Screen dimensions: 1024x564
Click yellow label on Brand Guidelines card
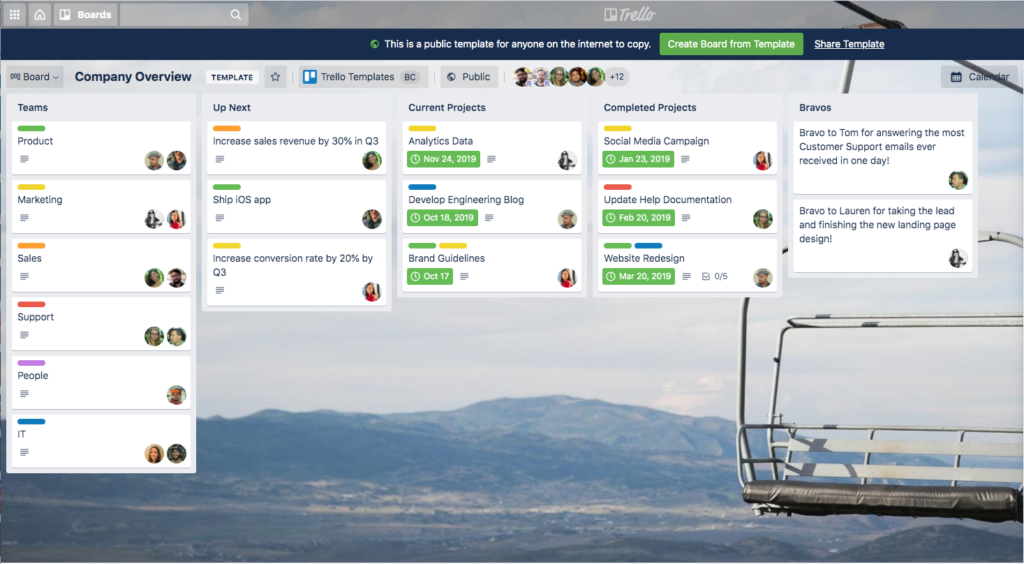coord(453,246)
